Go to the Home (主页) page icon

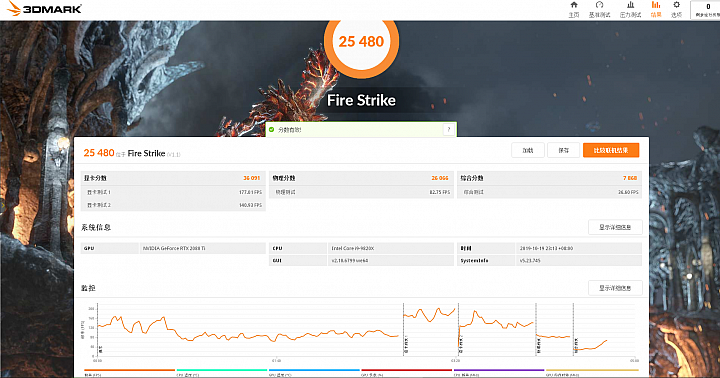point(574,5)
